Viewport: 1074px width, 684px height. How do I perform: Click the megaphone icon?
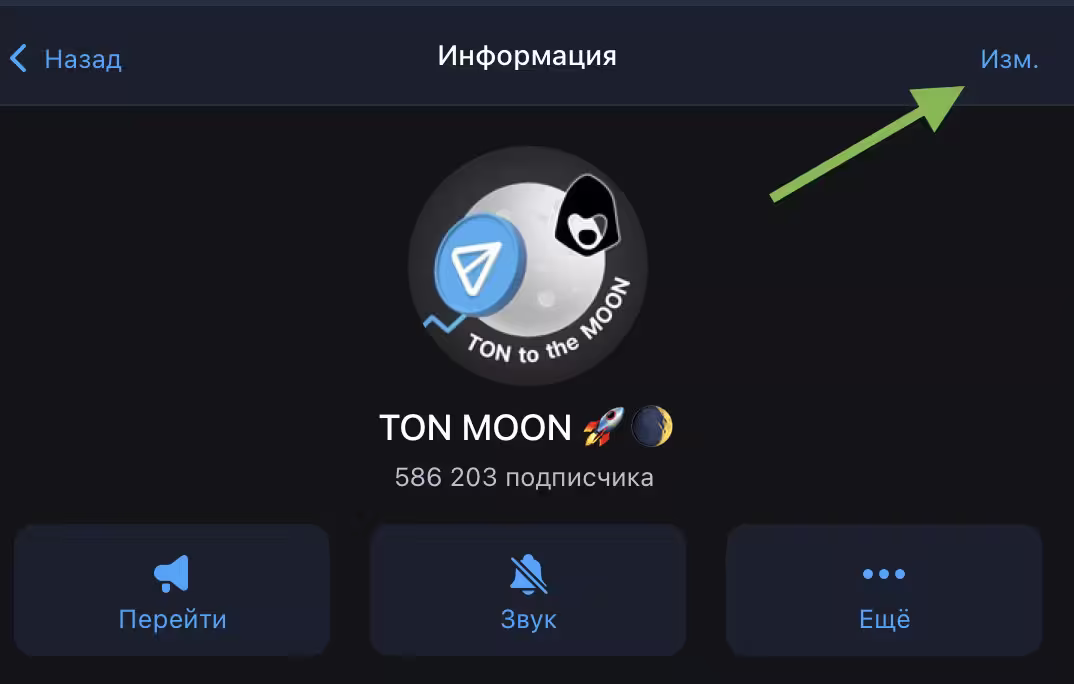tap(171, 574)
